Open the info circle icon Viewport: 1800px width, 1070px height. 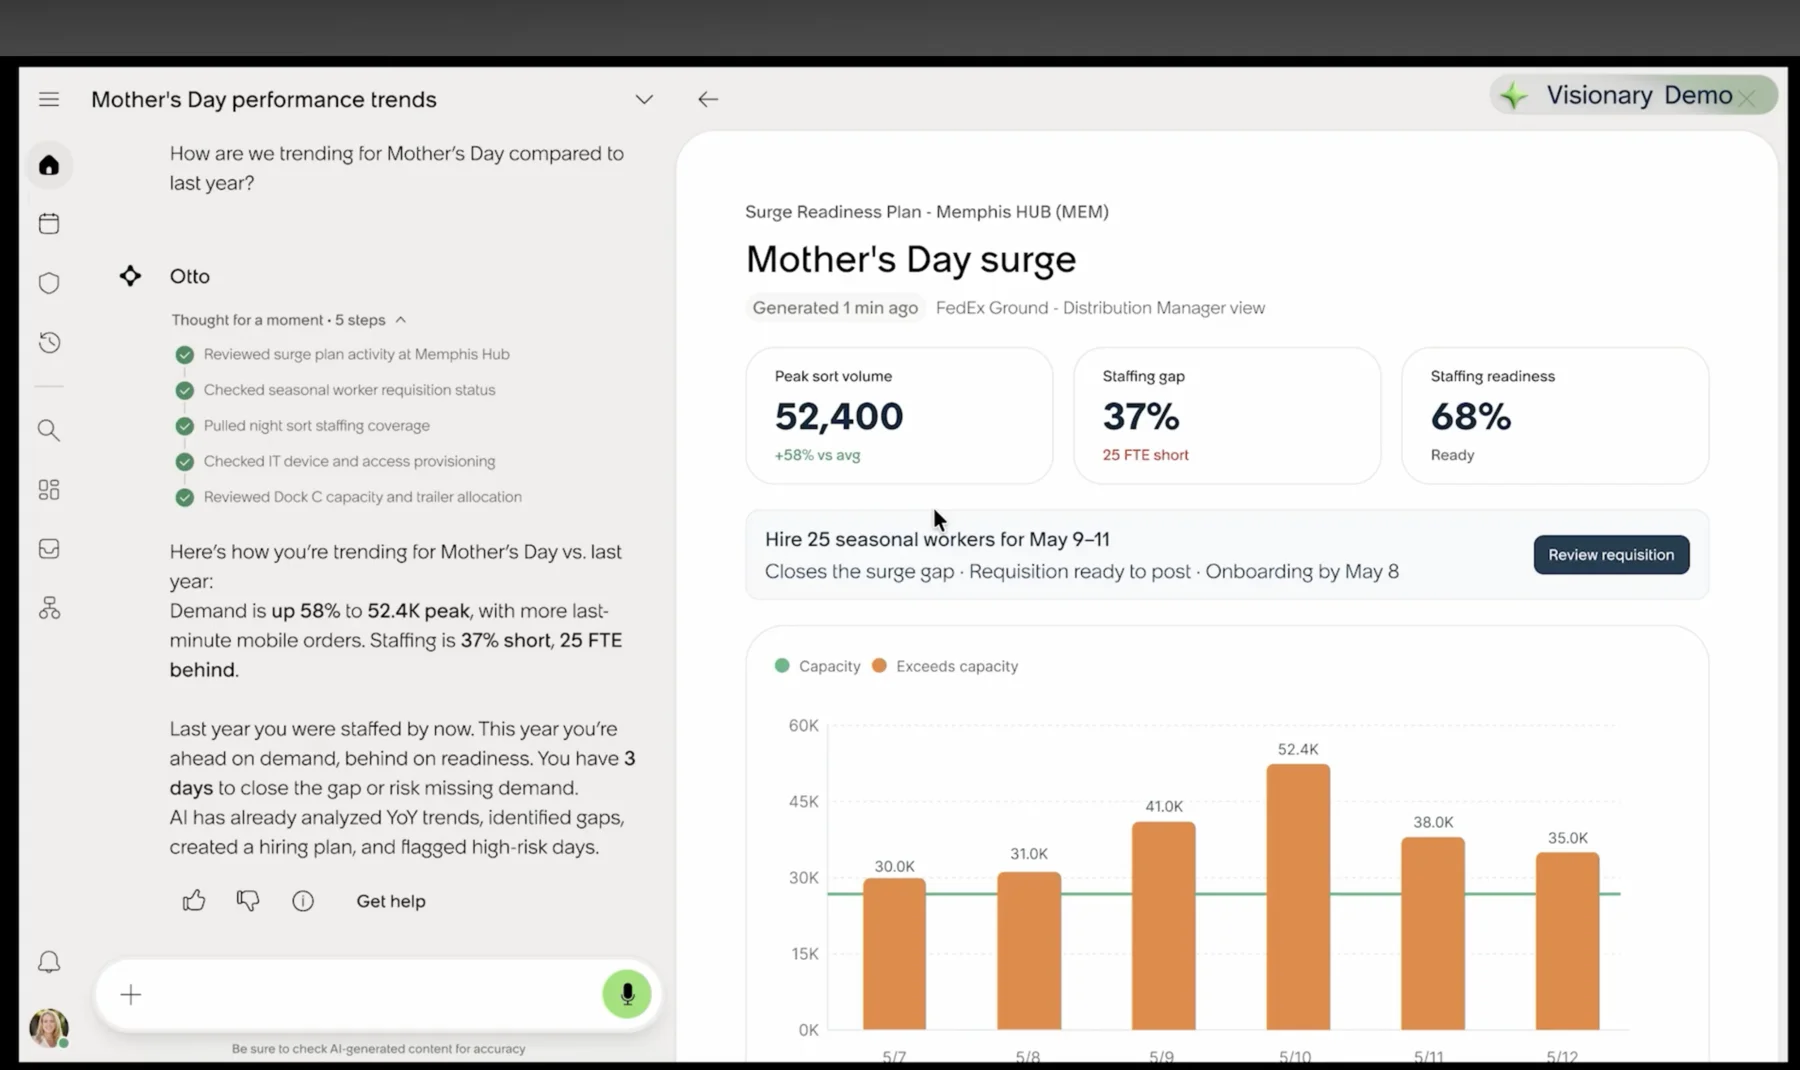click(x=303, y=901)
